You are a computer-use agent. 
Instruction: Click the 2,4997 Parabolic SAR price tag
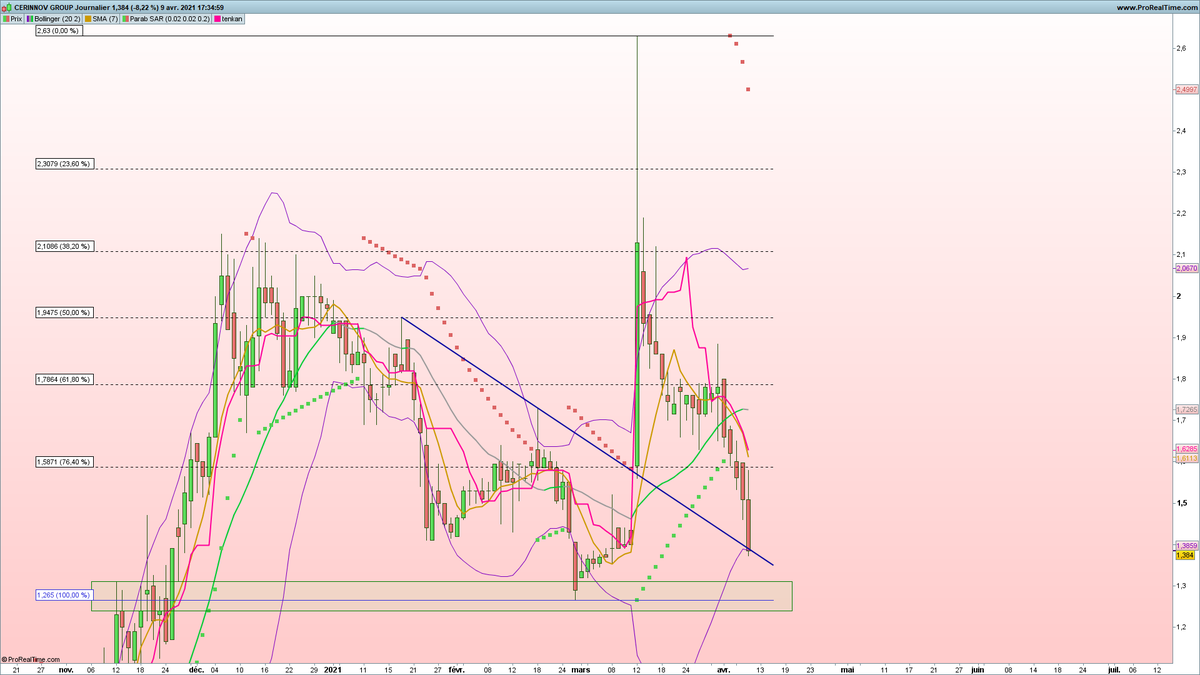pos(1186,89)
